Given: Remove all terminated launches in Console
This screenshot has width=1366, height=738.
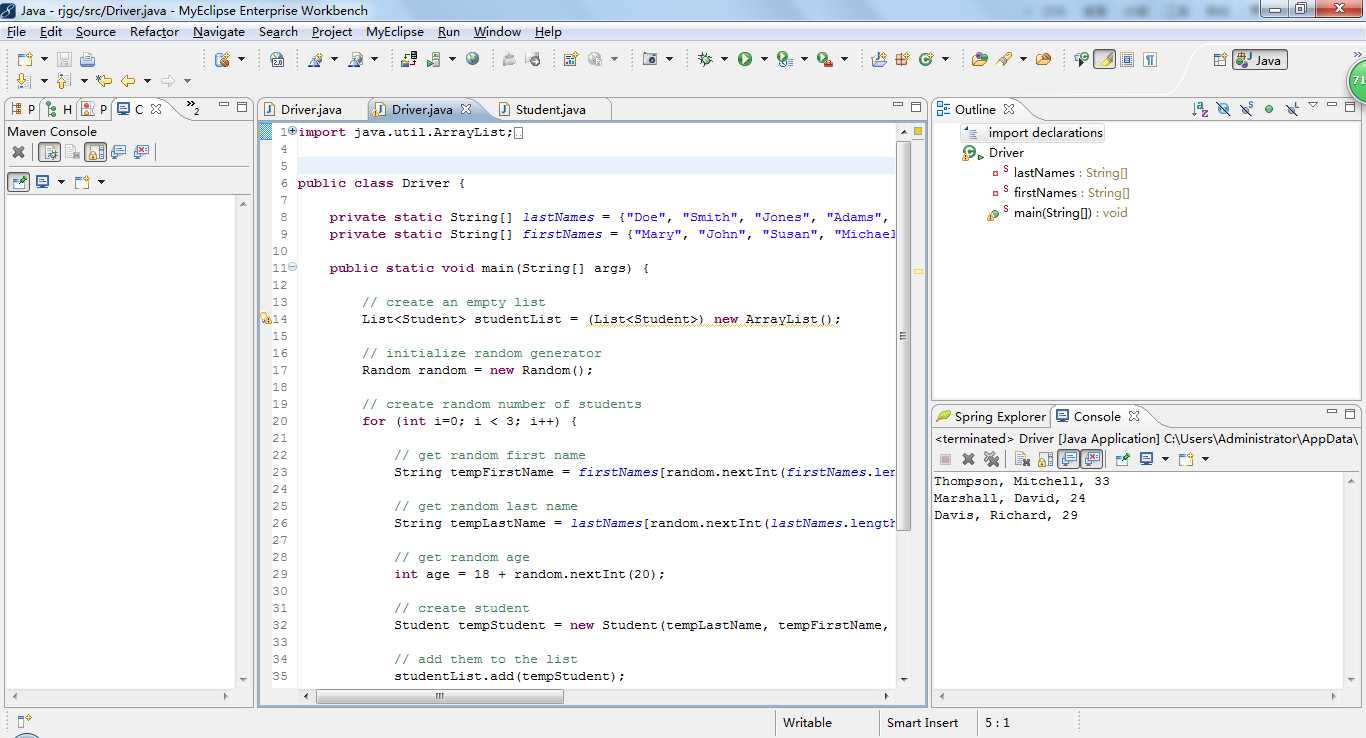Looking at the screenshot, I should point(991,459).
